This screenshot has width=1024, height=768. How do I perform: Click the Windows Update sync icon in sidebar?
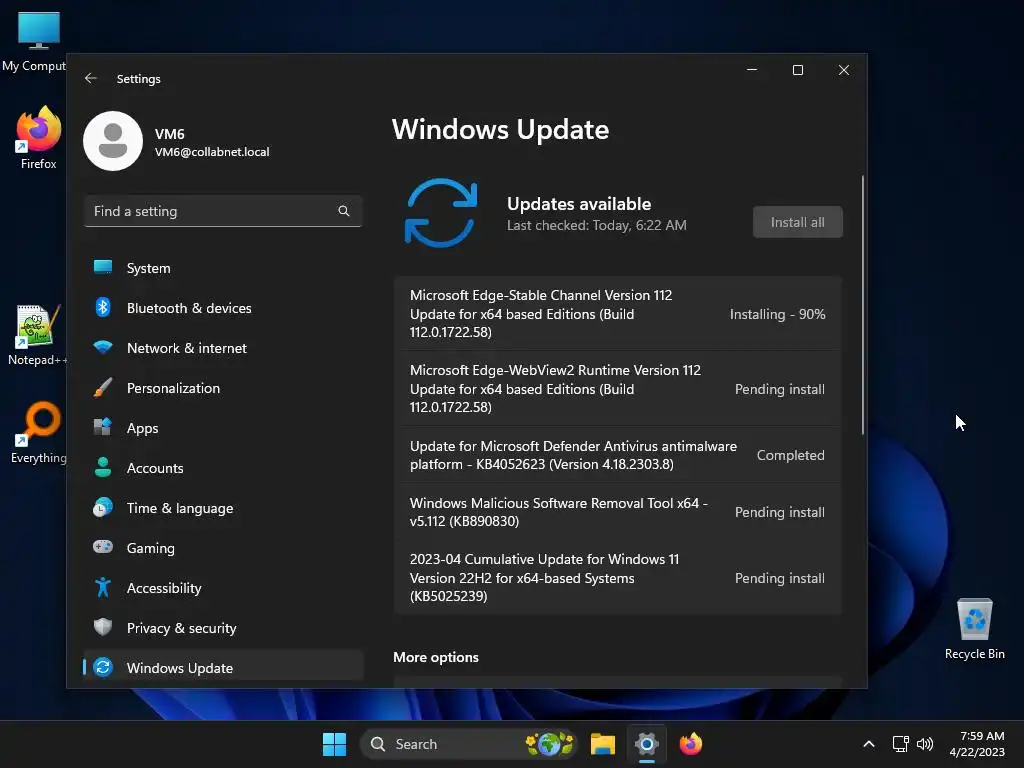103,667
